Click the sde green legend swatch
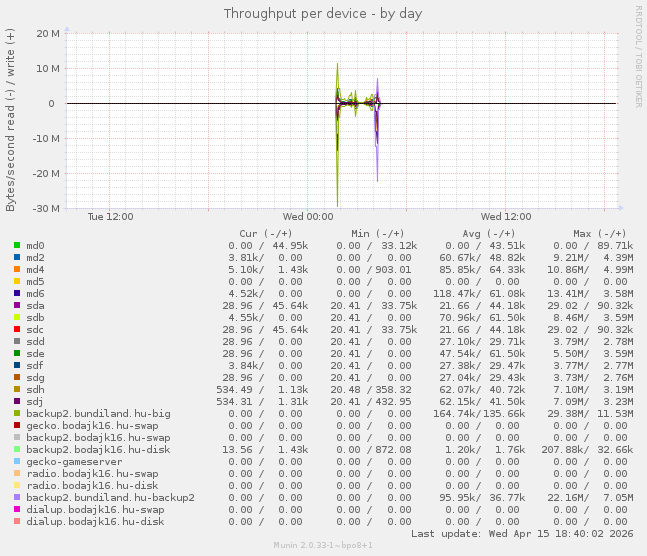The height and width of the screenshot is (556, 647). pos(17,353)
